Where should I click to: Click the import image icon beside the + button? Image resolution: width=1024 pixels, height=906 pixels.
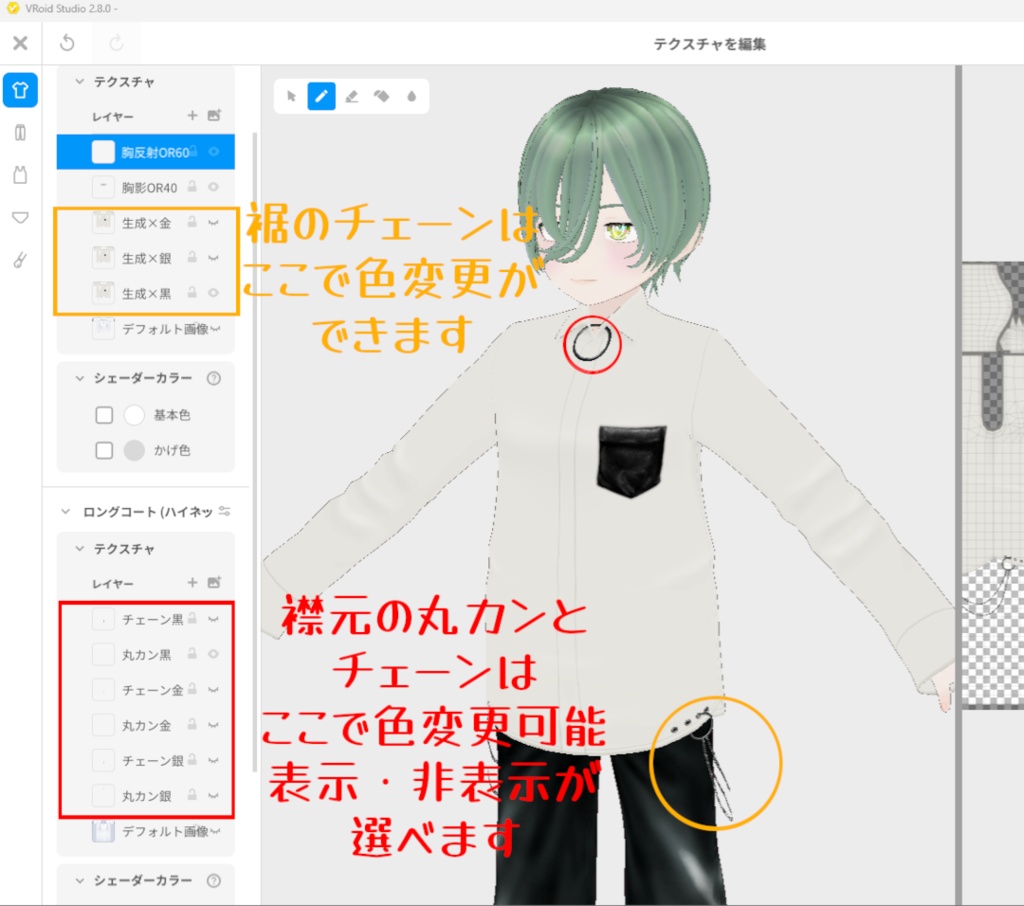click(x=214, y=116)
